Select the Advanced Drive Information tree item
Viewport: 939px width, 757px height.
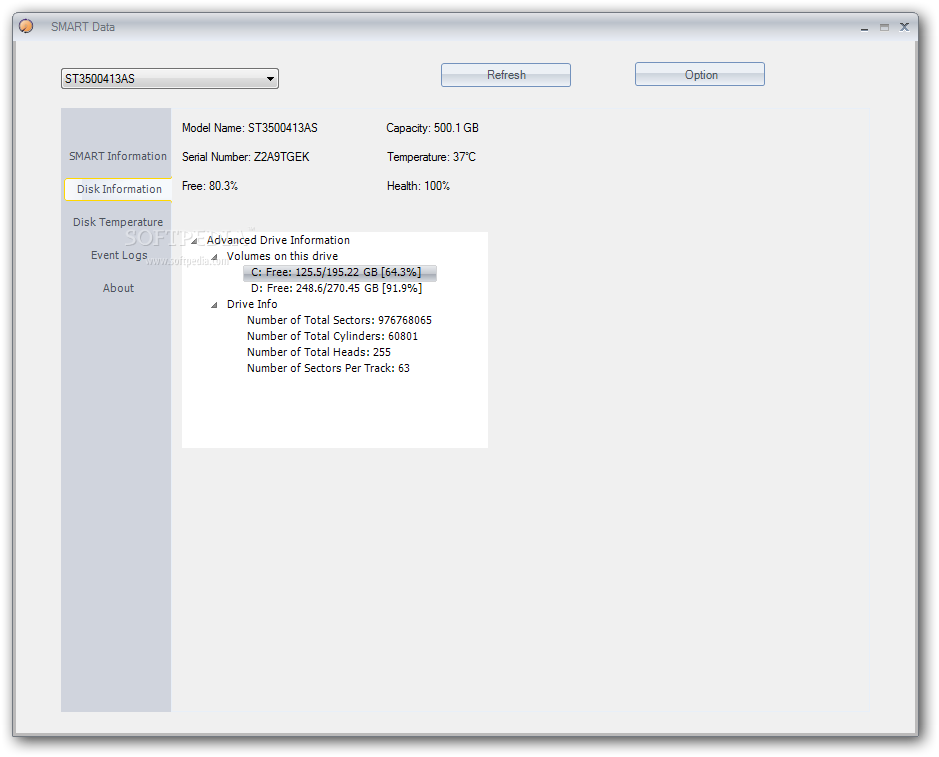278,240
